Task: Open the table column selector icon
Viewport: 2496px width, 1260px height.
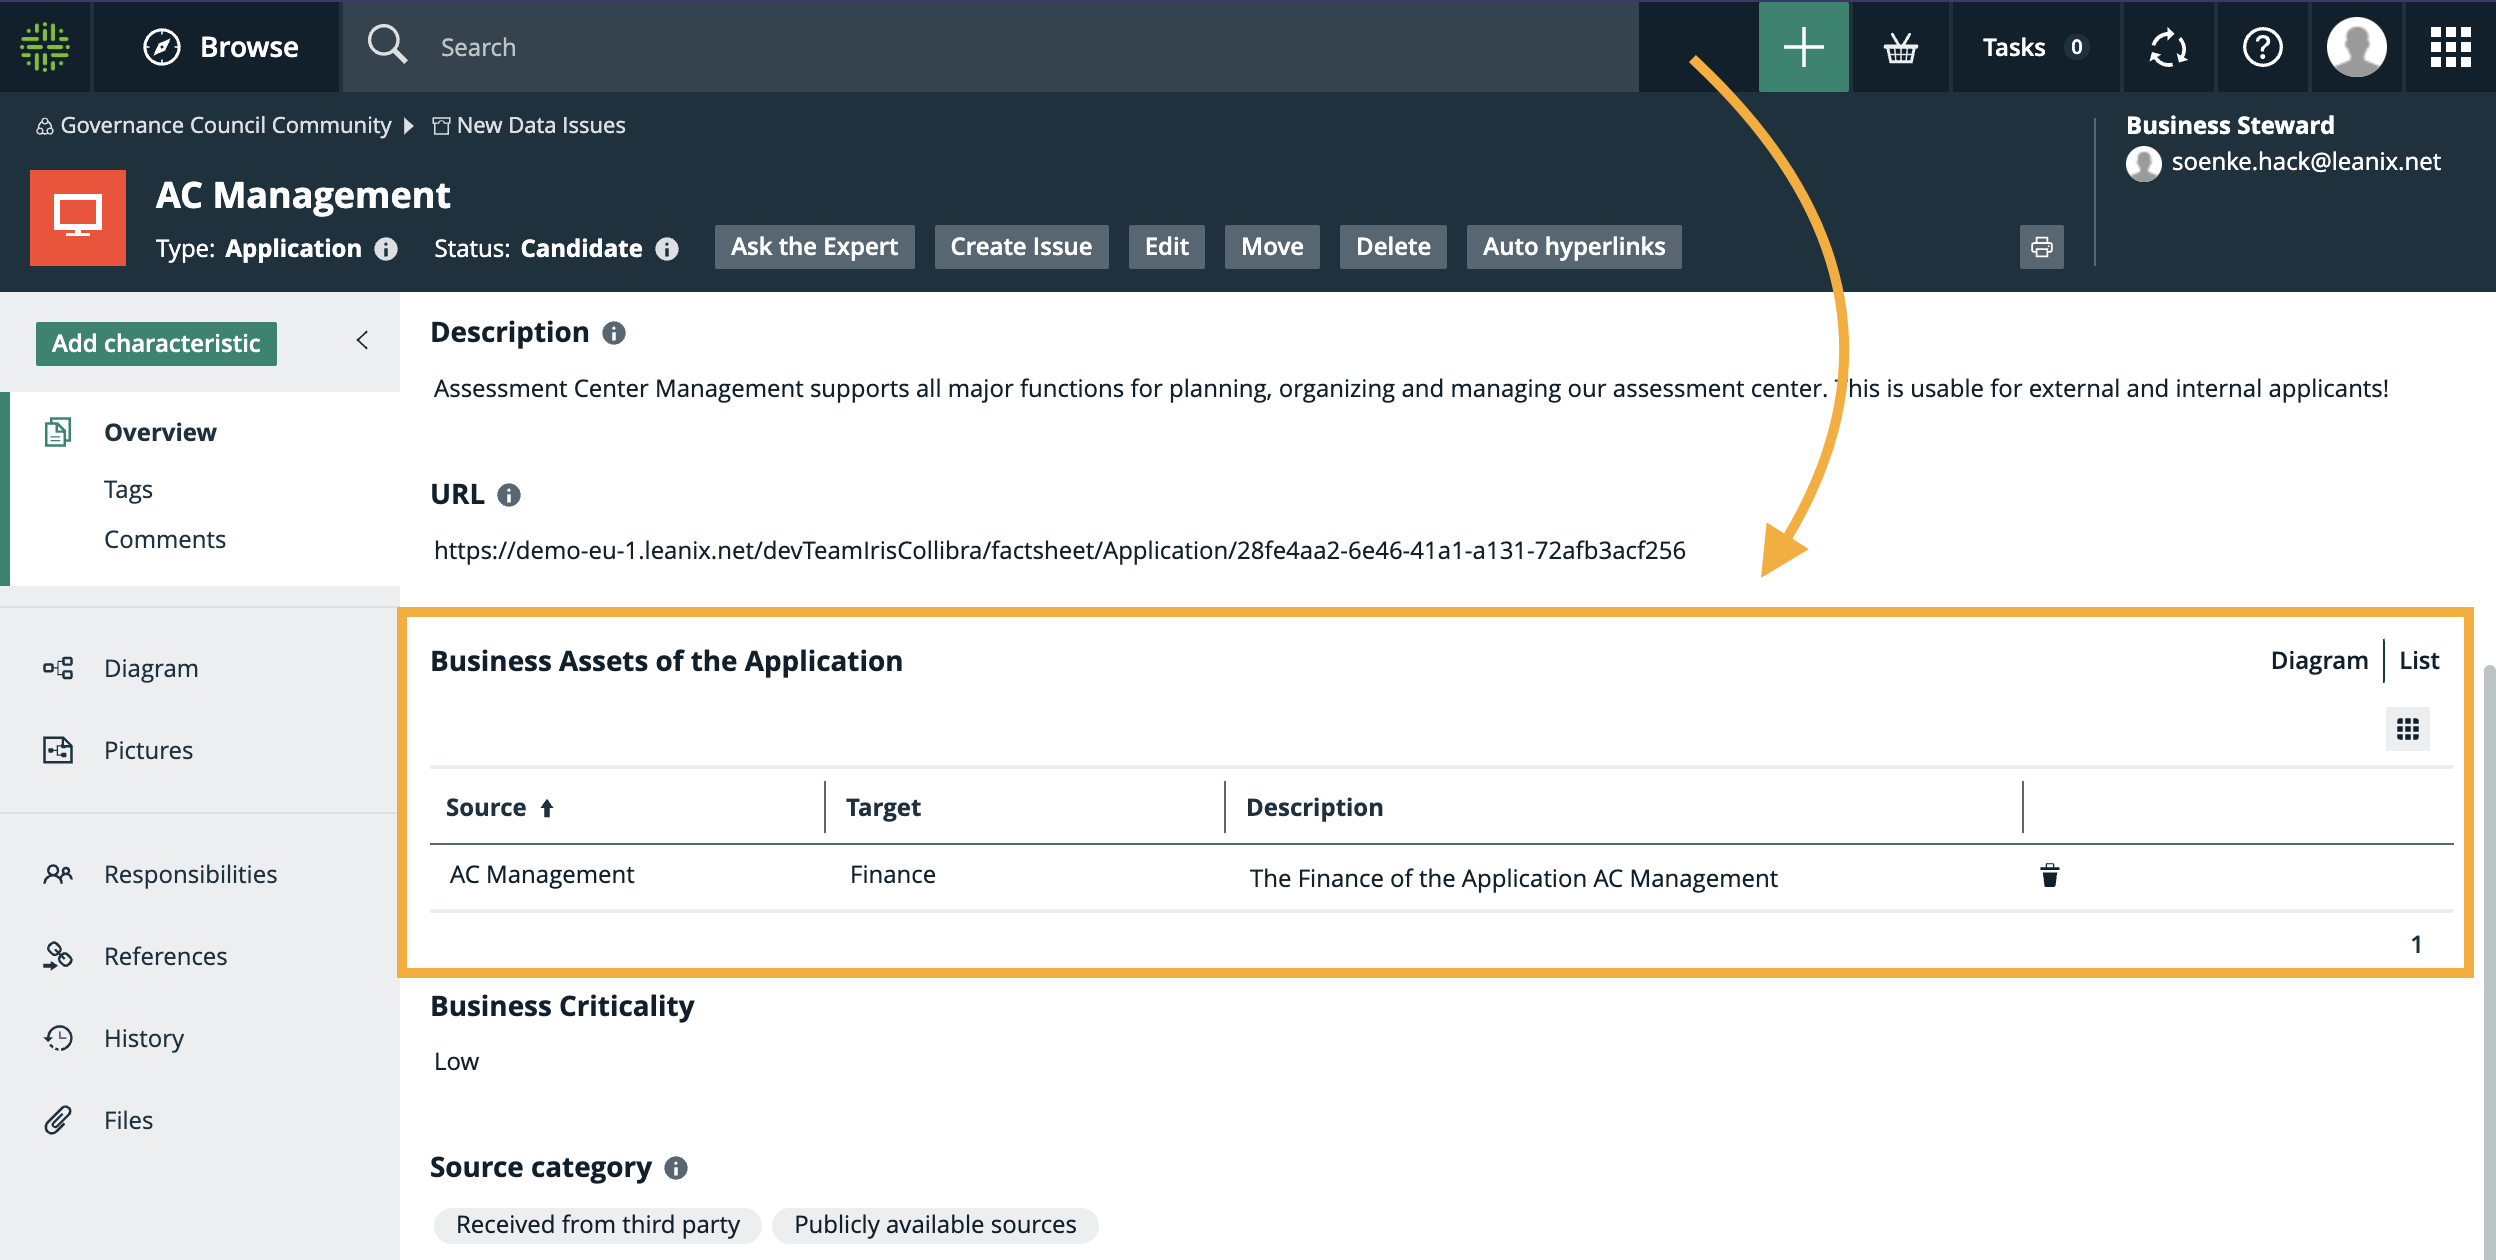Action: pos(2407,729)
